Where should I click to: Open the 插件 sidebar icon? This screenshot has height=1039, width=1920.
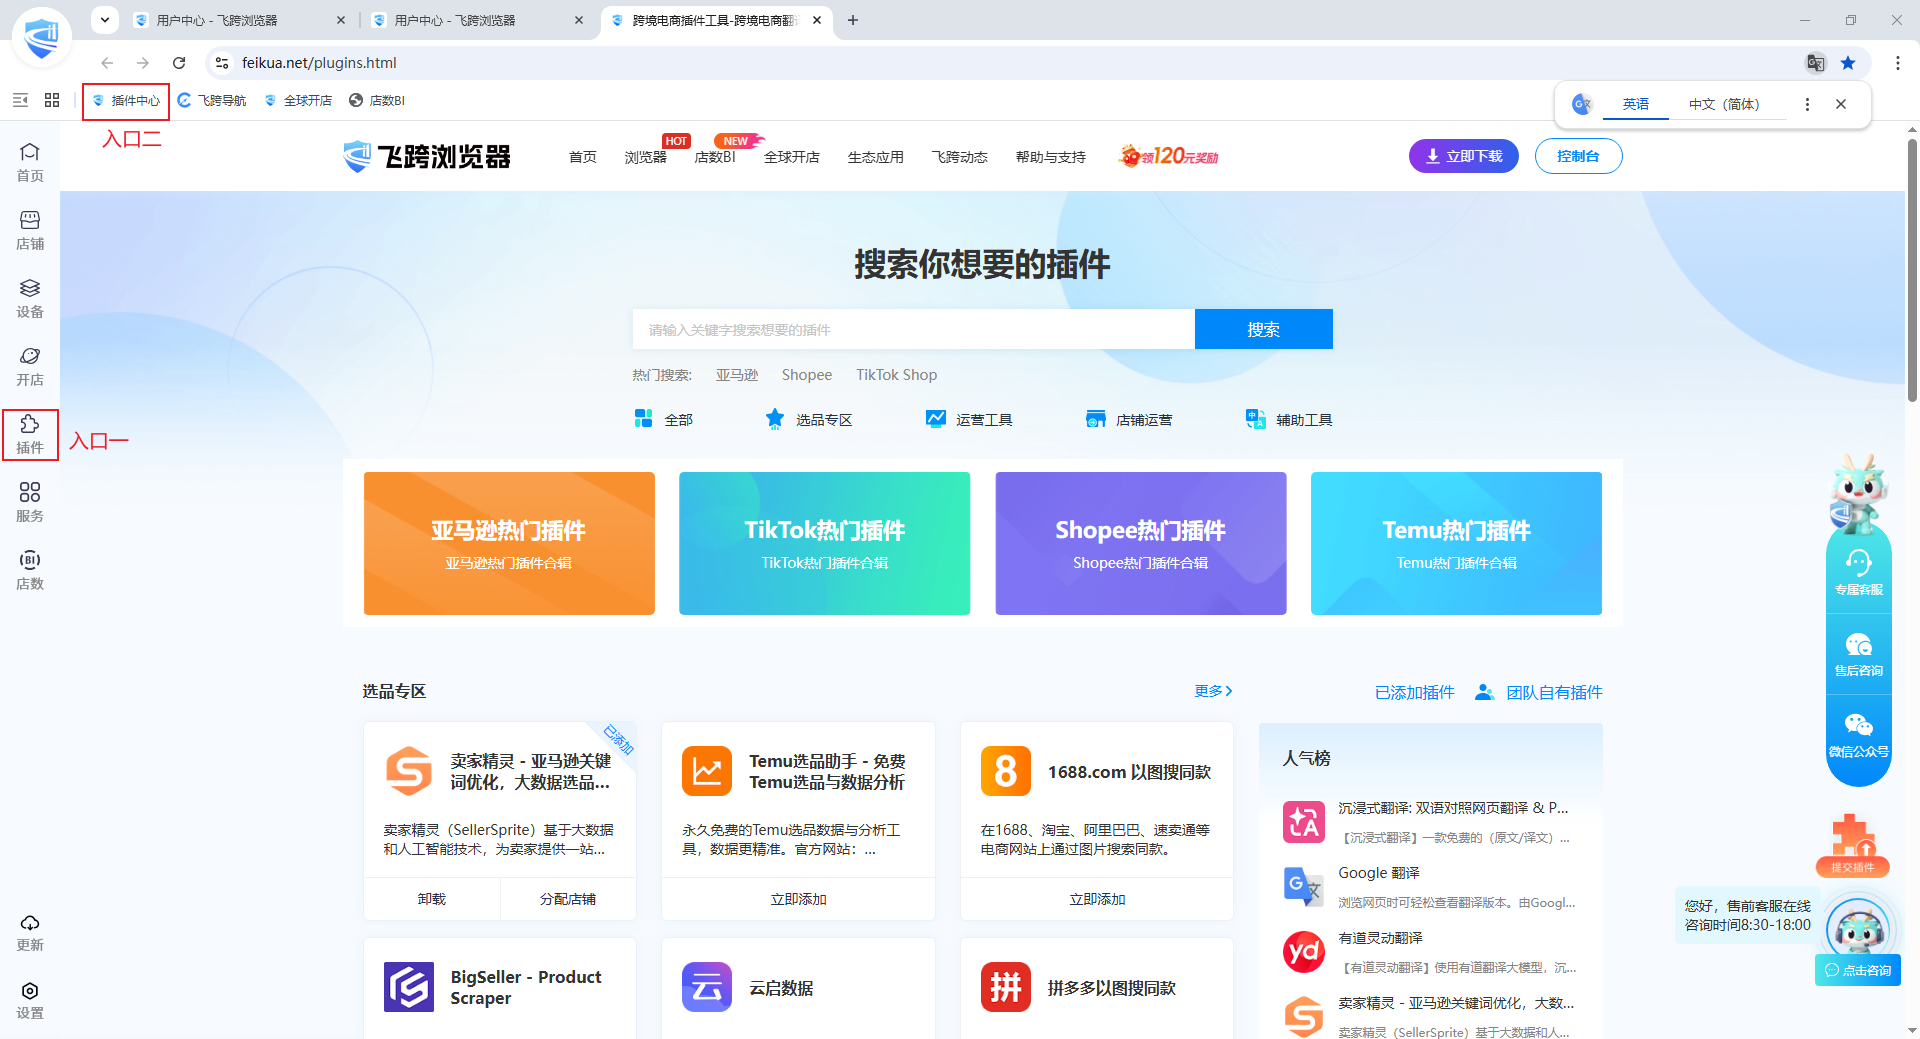click(x=30, y=434)
